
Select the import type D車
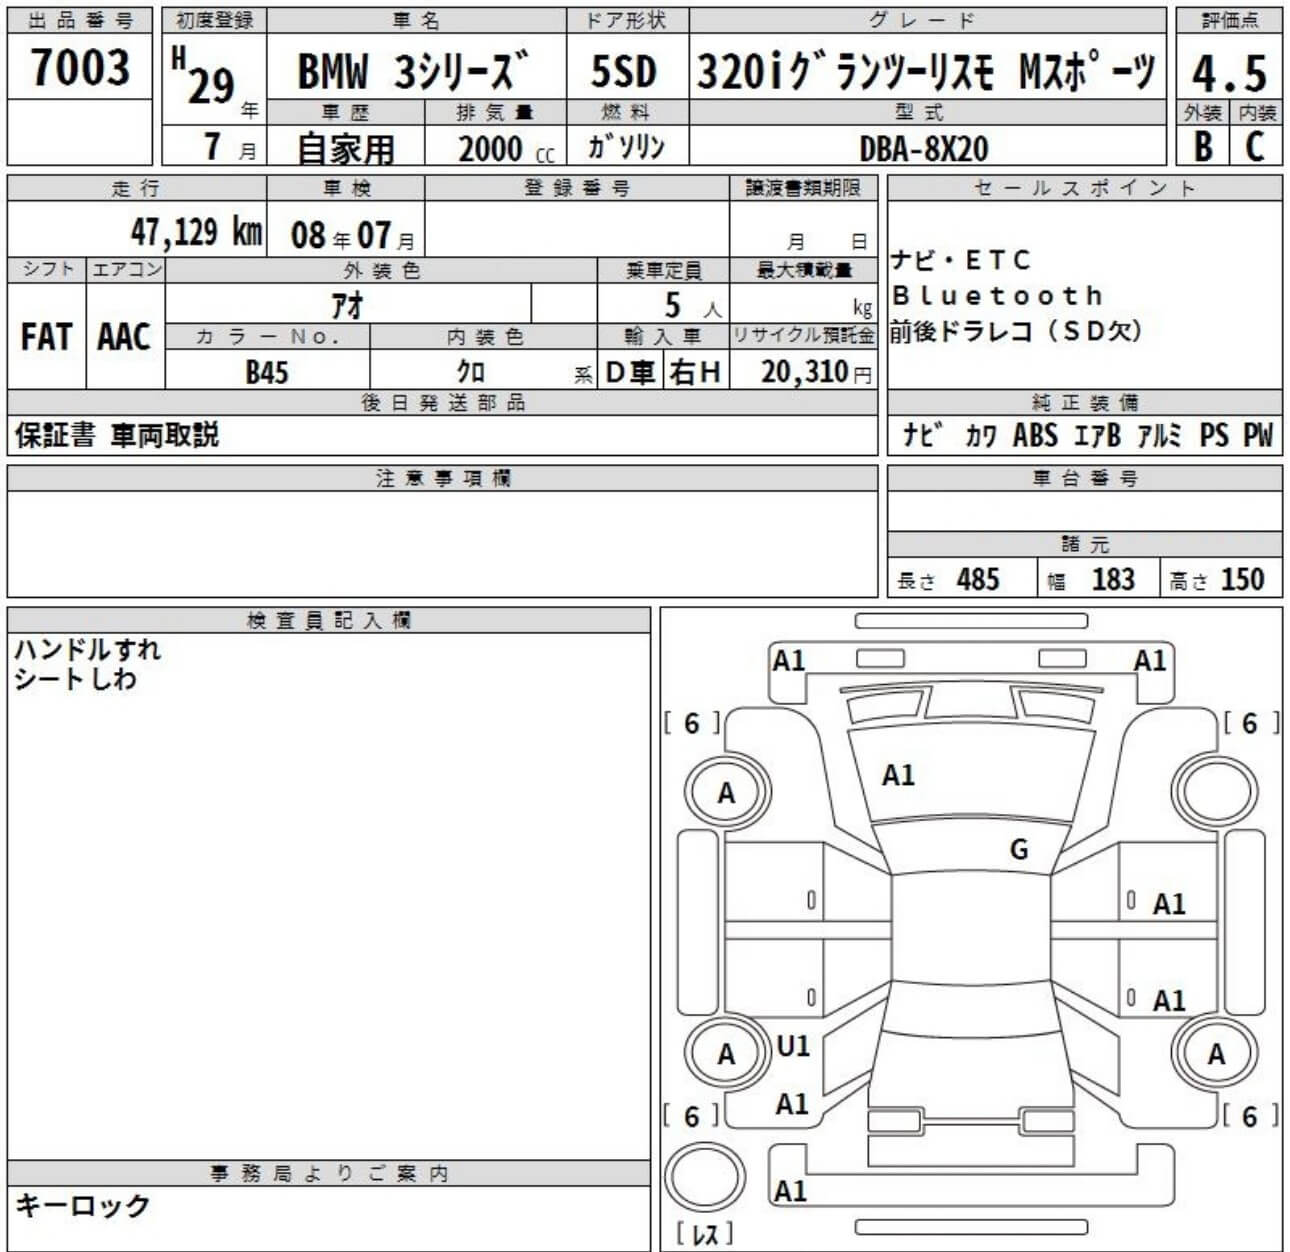630,372
